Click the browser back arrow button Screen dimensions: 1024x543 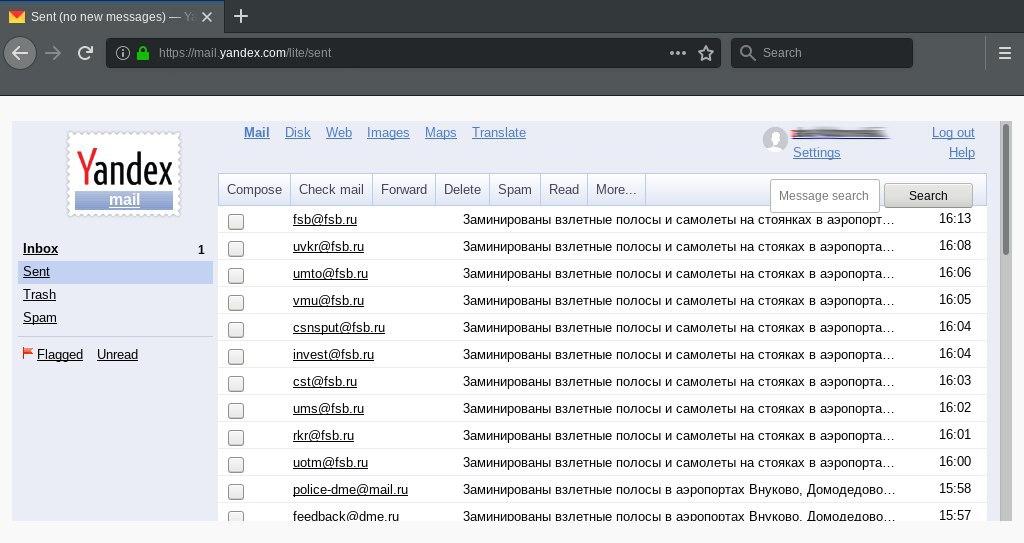pos(21,53)
